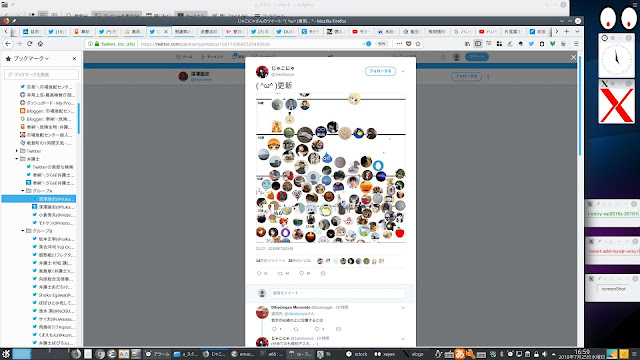The image size is (640, 360).
Task: Open the Firefox library icon
Action: point(467,44)
